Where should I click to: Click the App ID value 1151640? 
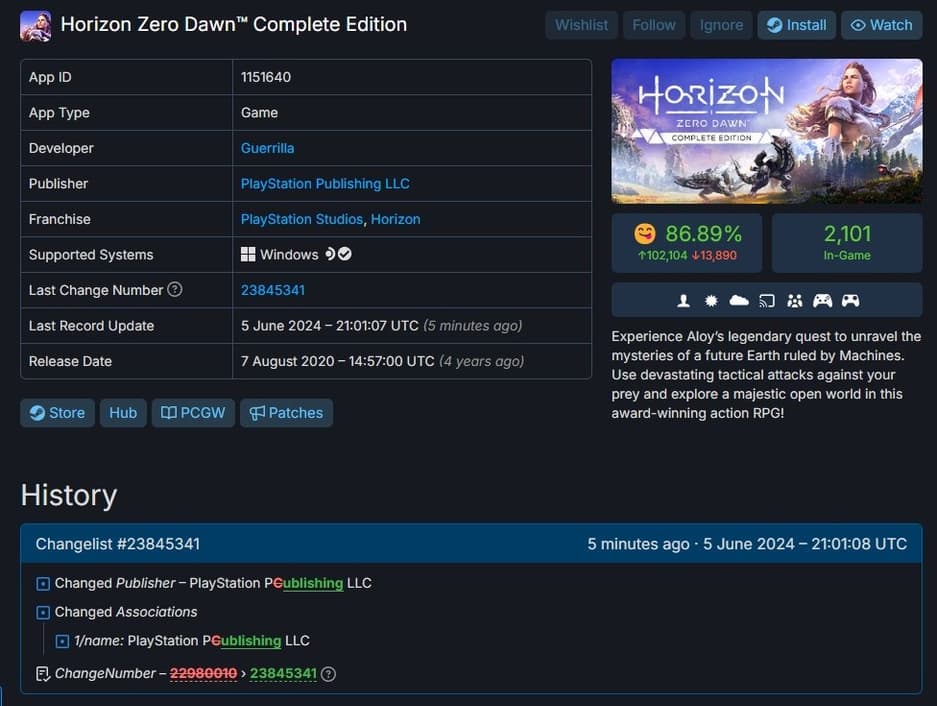(266, 77)
